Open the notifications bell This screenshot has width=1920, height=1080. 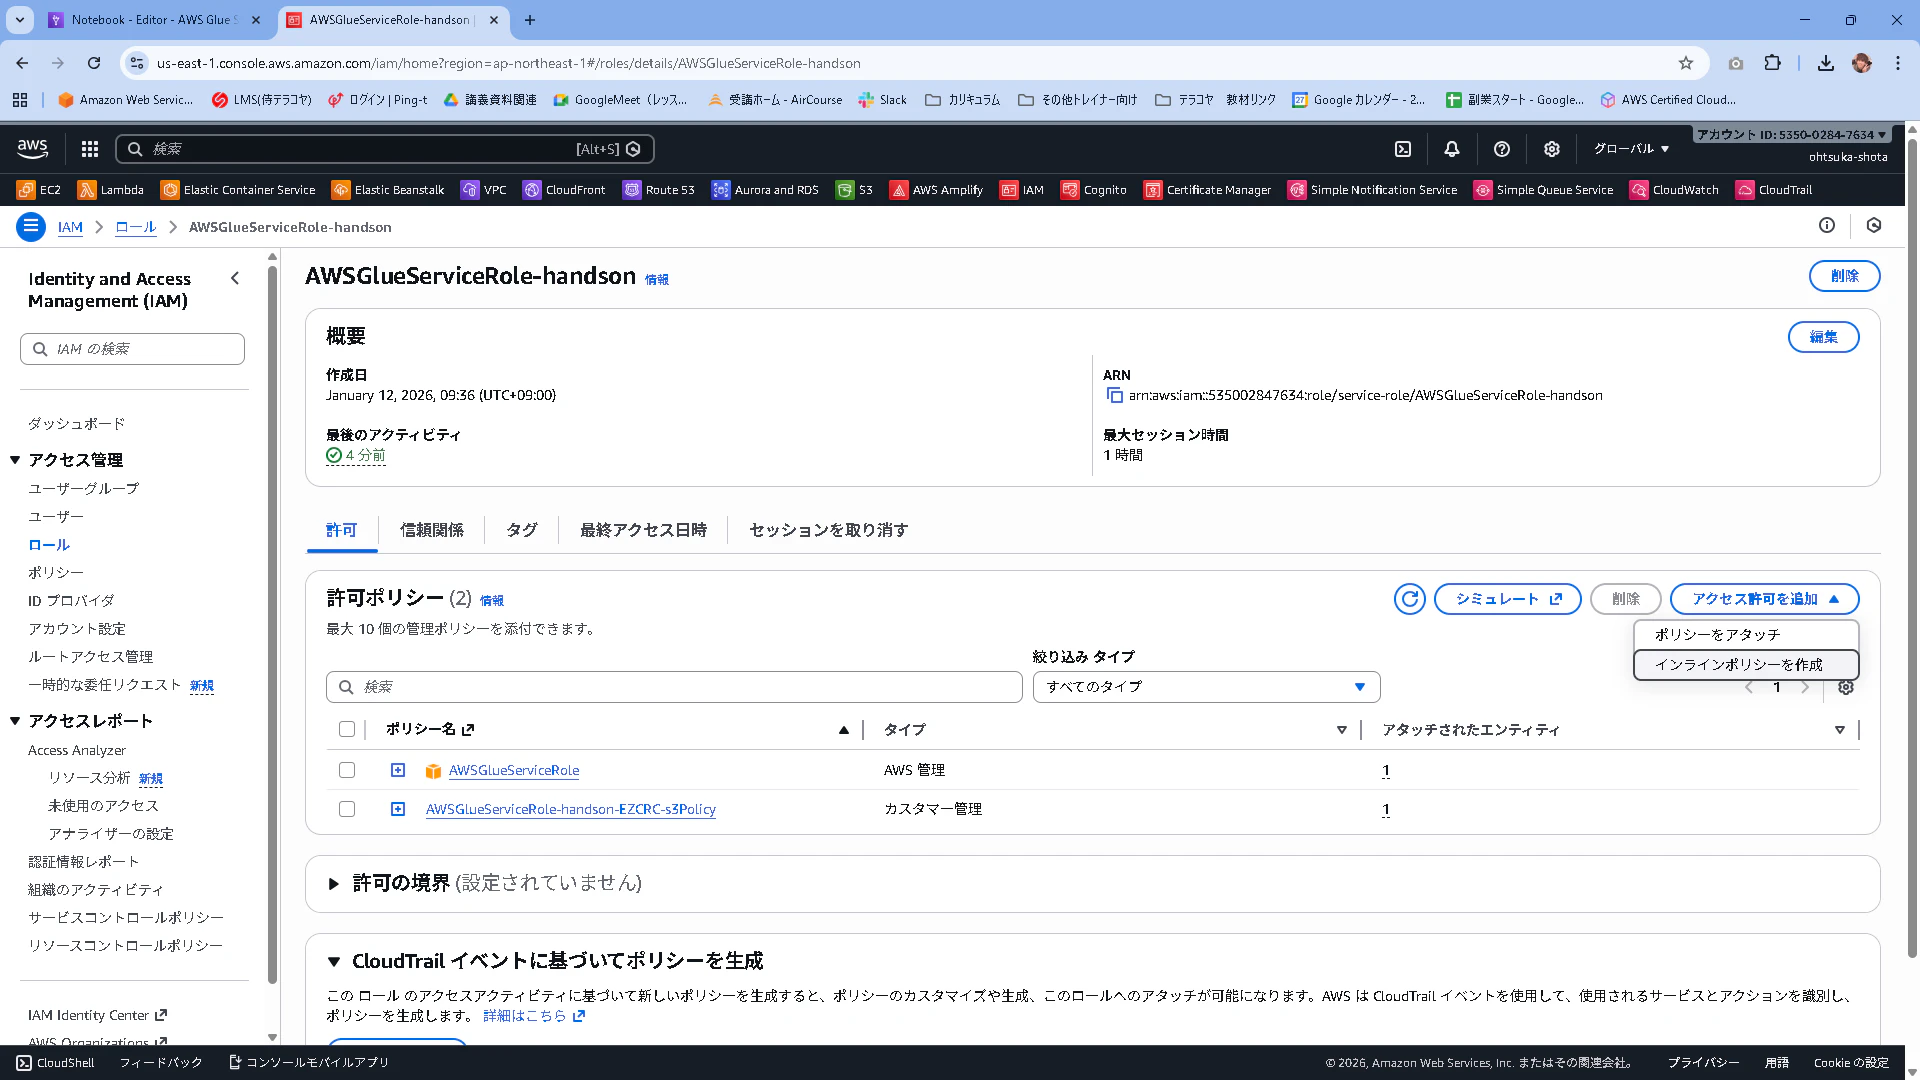[x=1451, y=149]
